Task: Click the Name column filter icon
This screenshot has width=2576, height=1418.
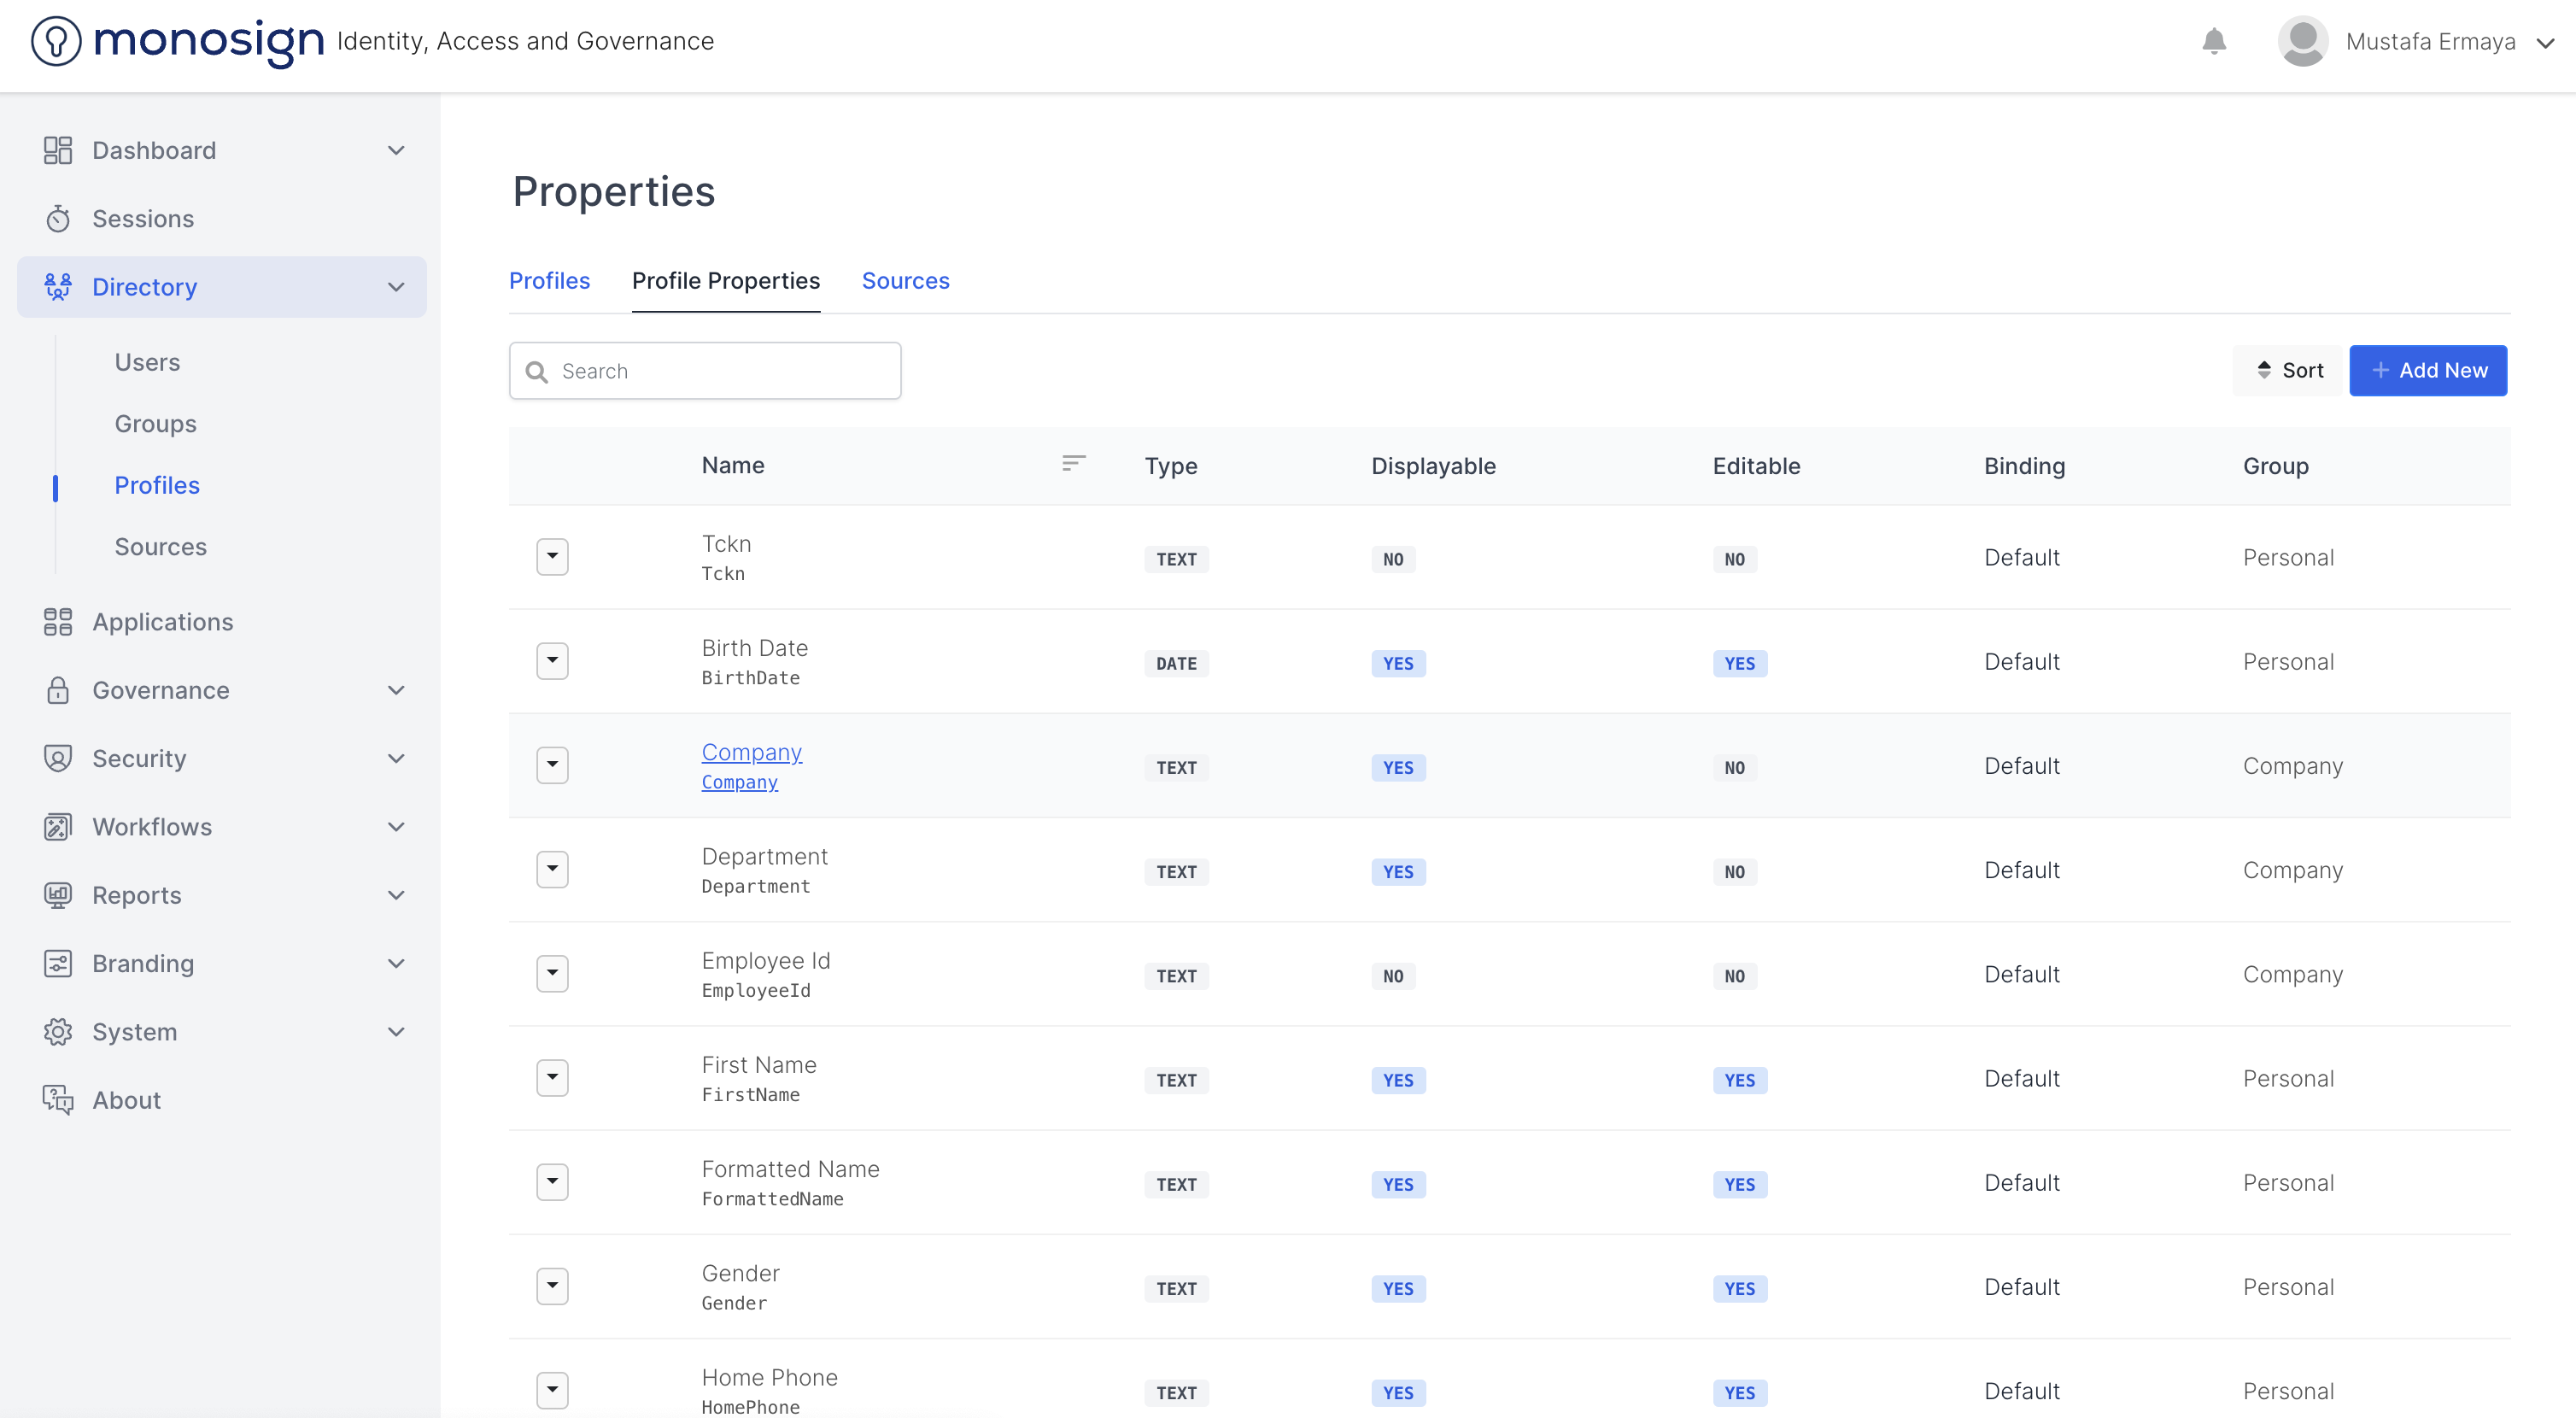Action: [1073, 464]
